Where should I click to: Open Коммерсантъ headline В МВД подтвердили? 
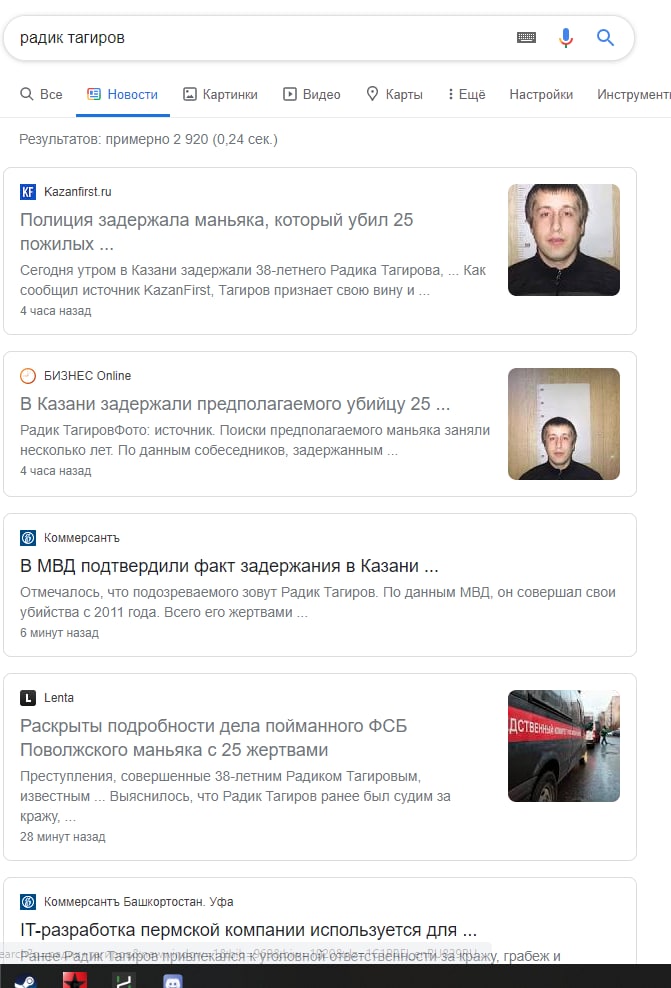pos(229,566)
